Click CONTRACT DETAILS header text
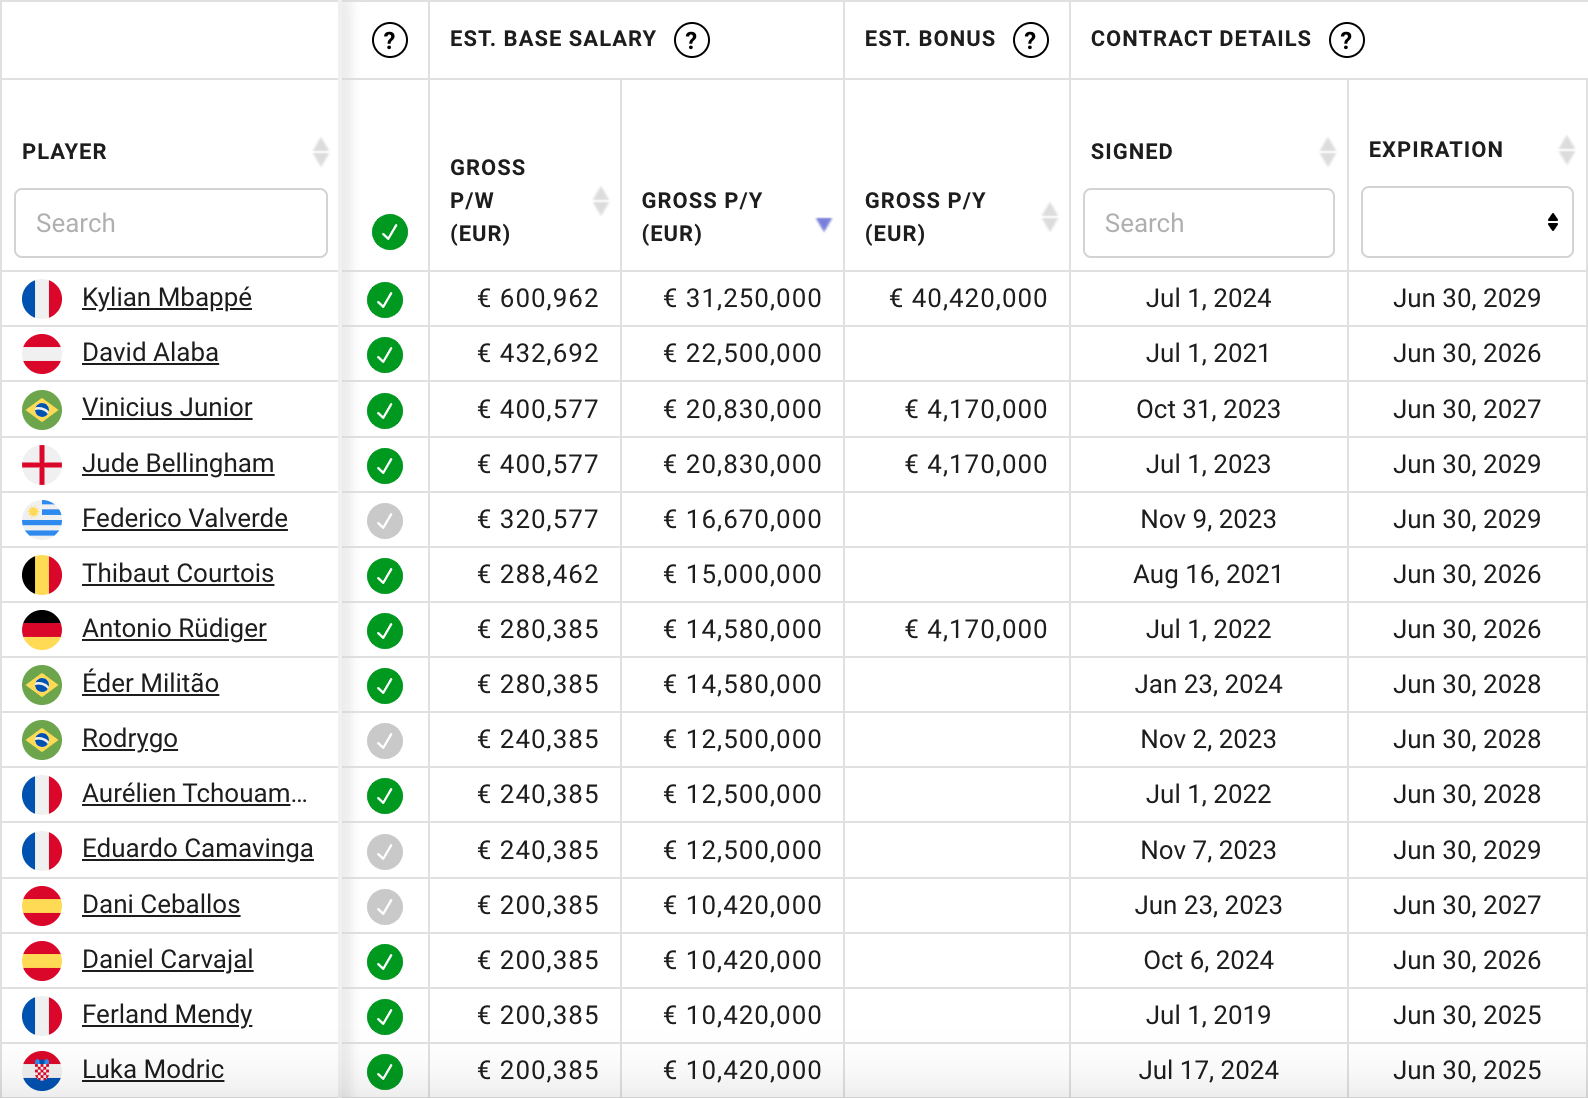The image size is (1588, 1098). pyautogui.click(x=1200, y=39)
